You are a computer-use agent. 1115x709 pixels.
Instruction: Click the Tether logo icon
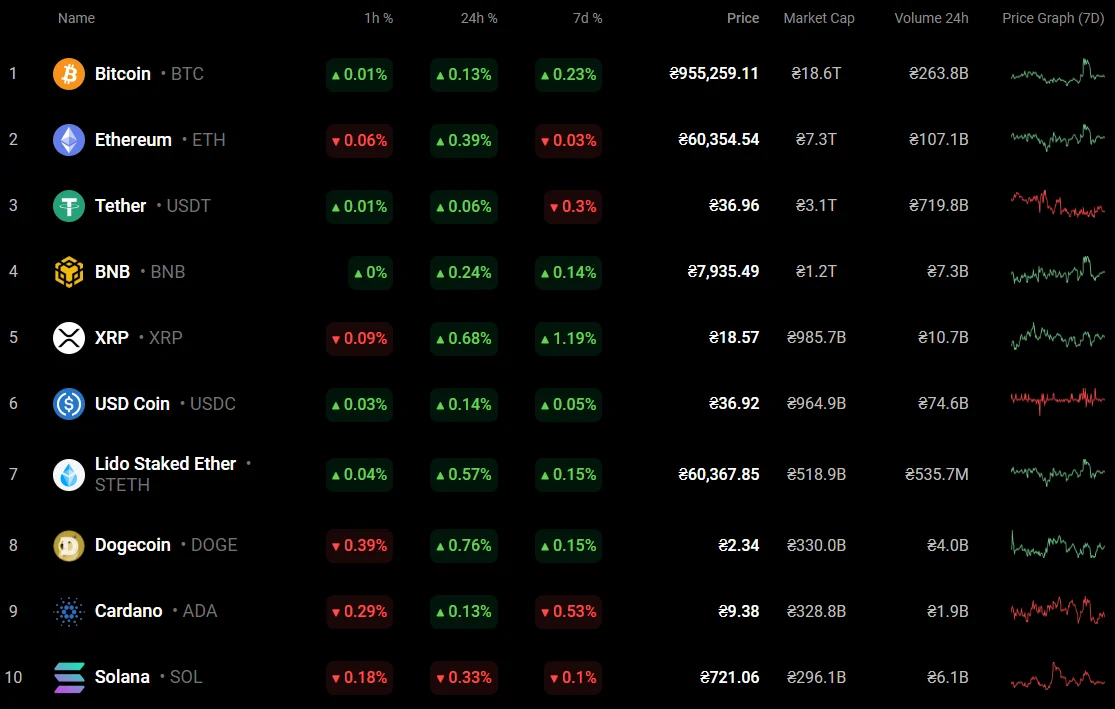coord(69,206)
